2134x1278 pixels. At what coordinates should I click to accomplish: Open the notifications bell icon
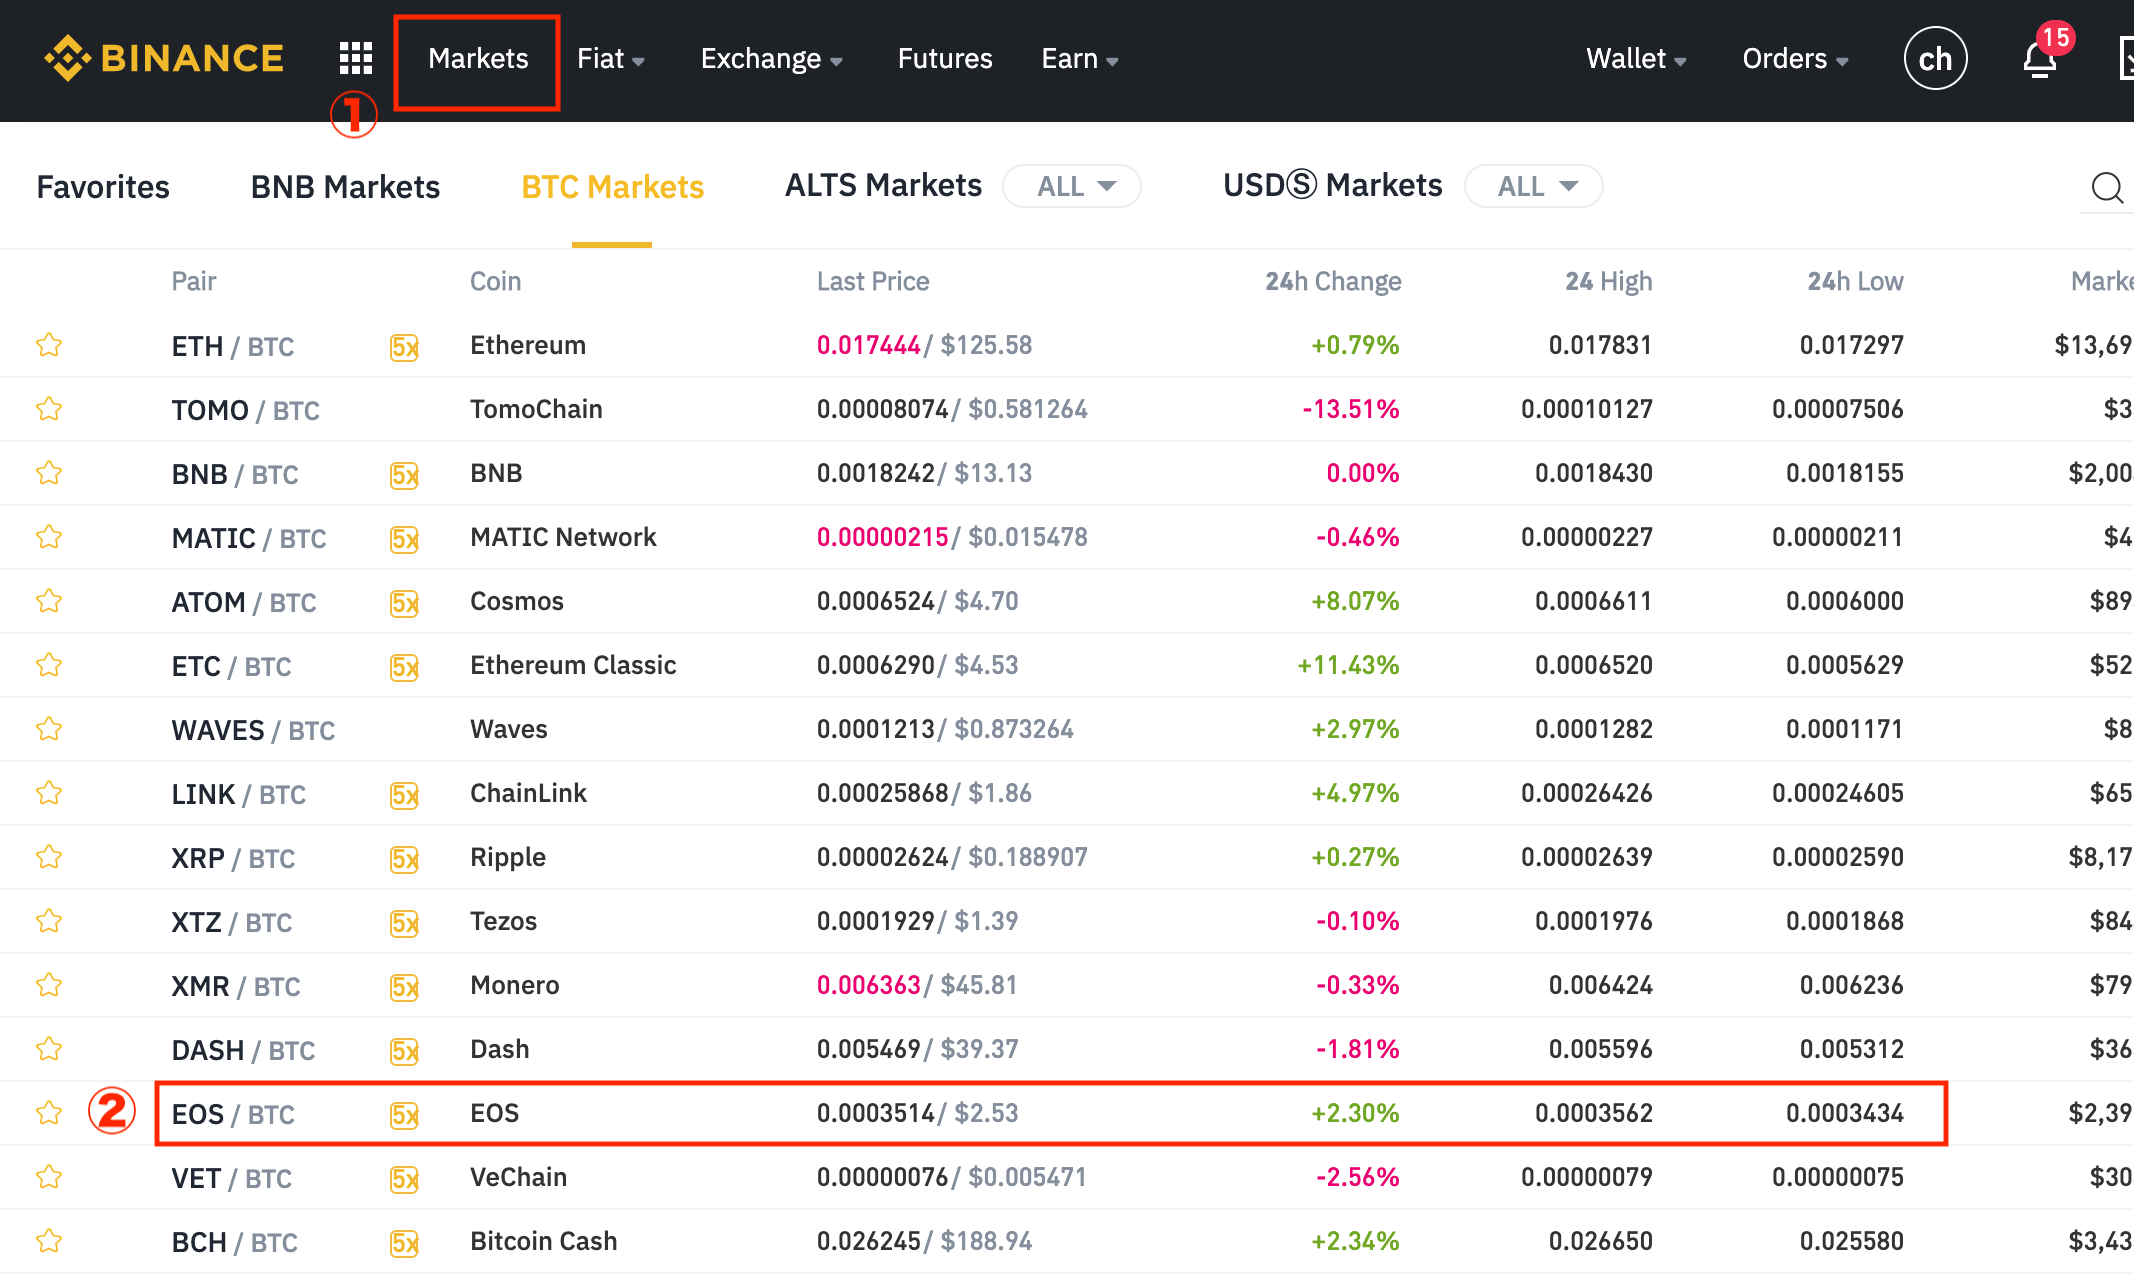pos(2040,60)
